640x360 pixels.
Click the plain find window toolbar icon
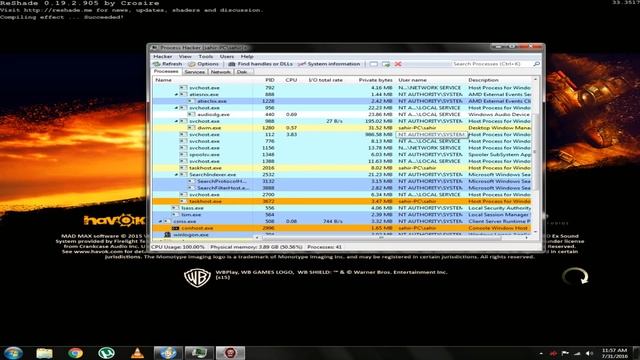(x=373, y=64)
